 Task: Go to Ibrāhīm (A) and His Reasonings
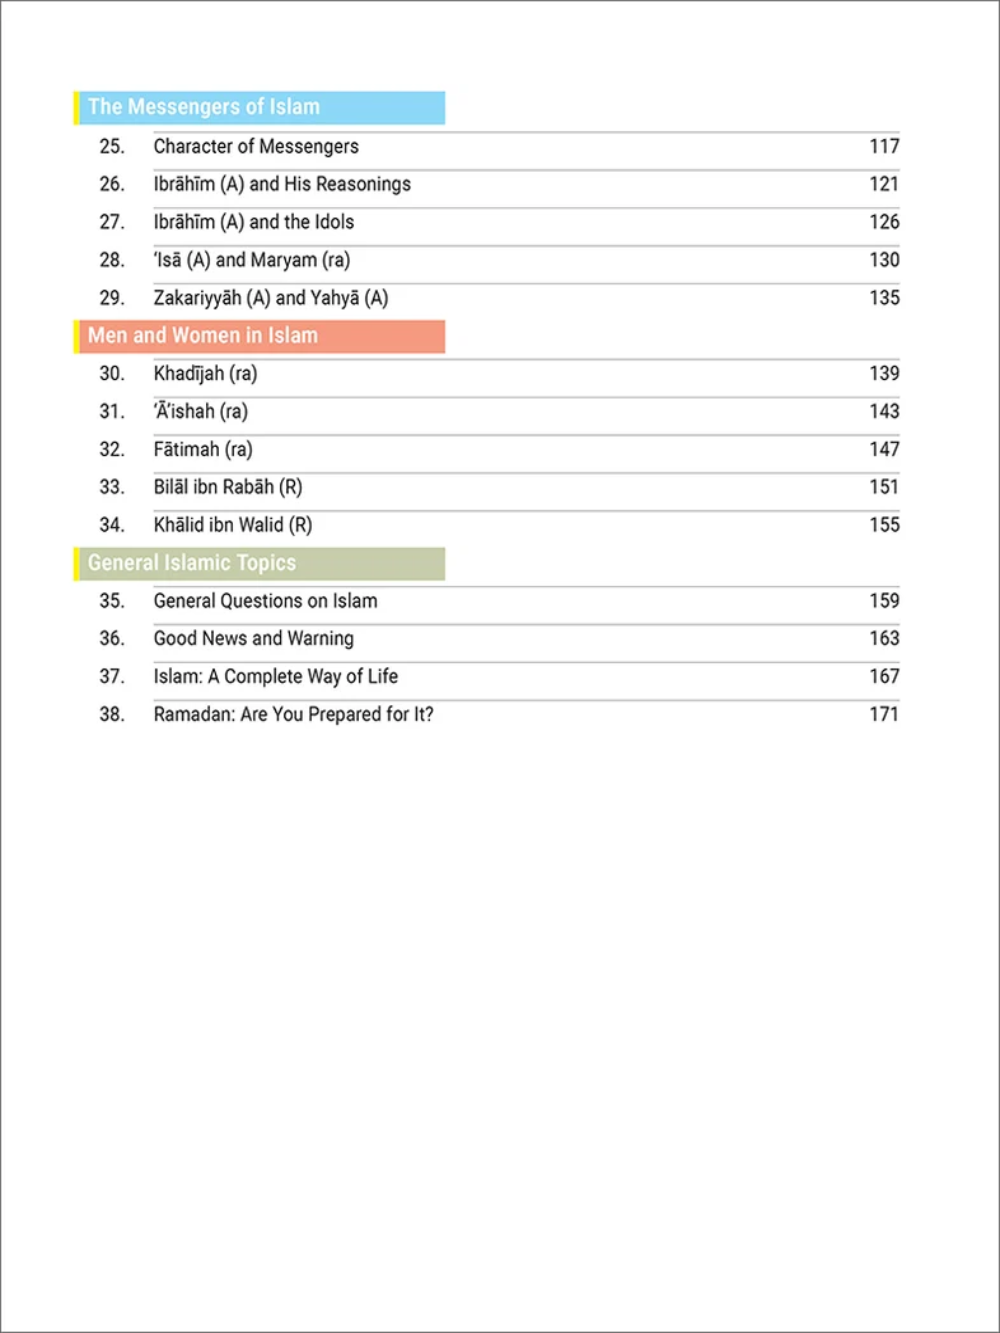point(282,184)
